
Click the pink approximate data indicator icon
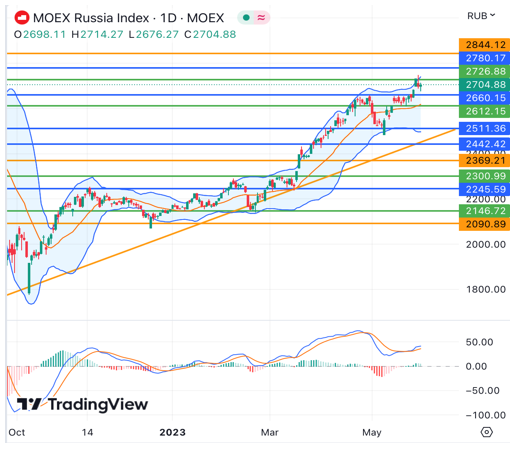click(x=262, y=17)
